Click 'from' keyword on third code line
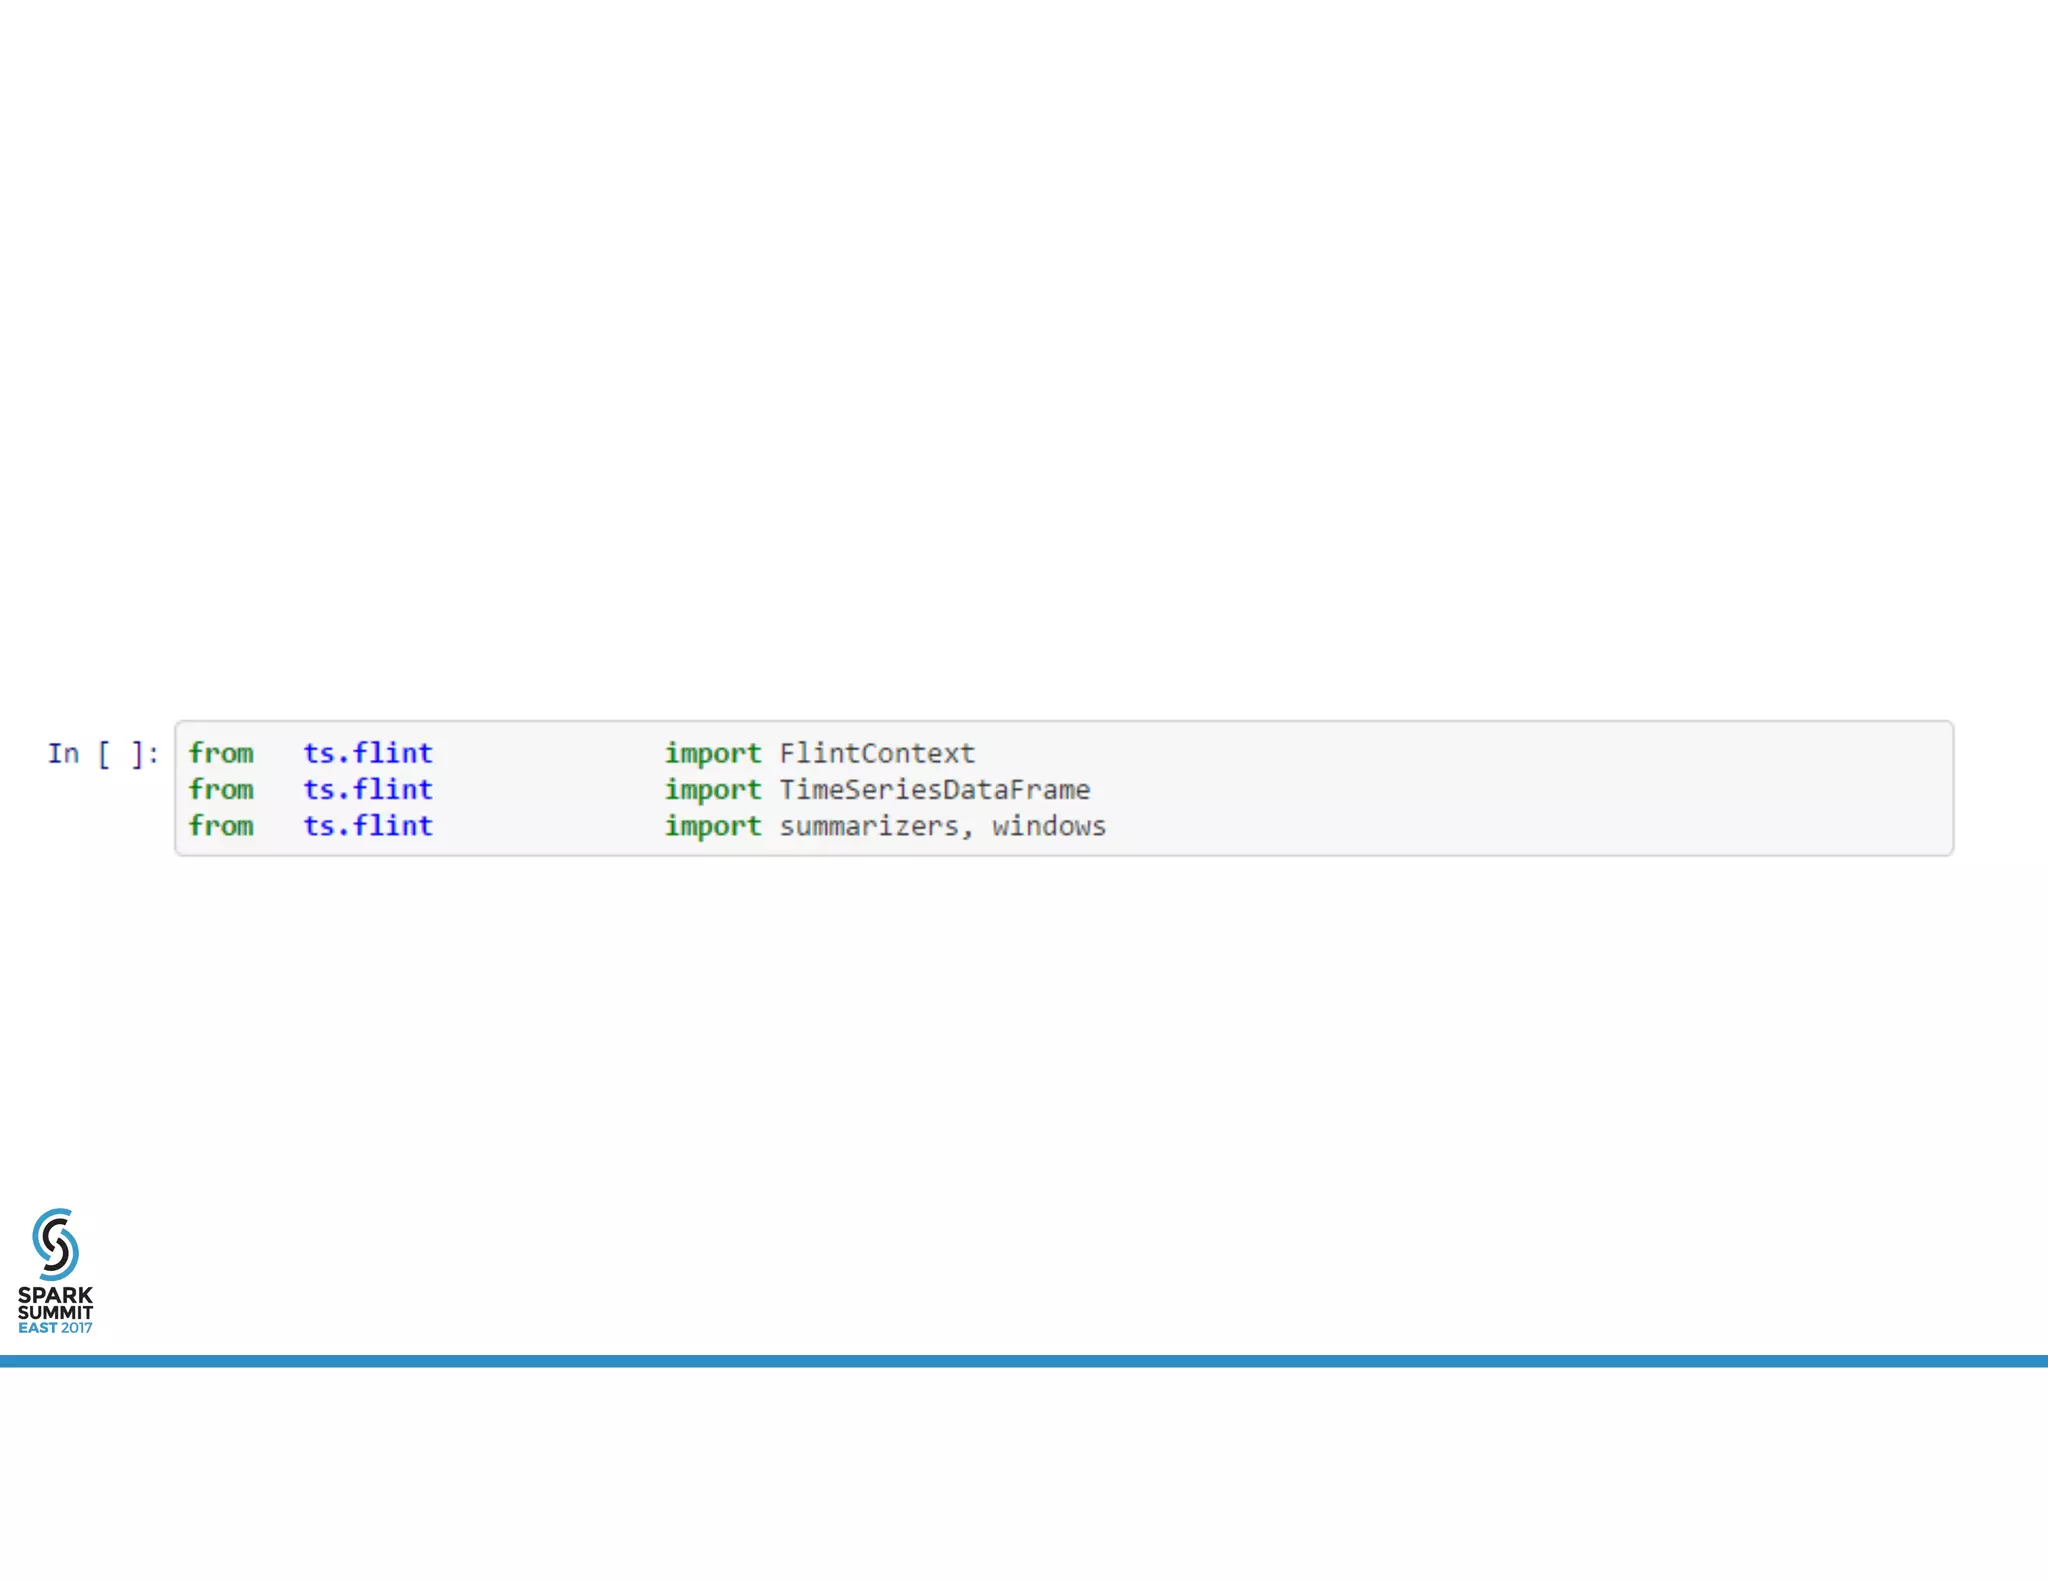 (221, 826)
